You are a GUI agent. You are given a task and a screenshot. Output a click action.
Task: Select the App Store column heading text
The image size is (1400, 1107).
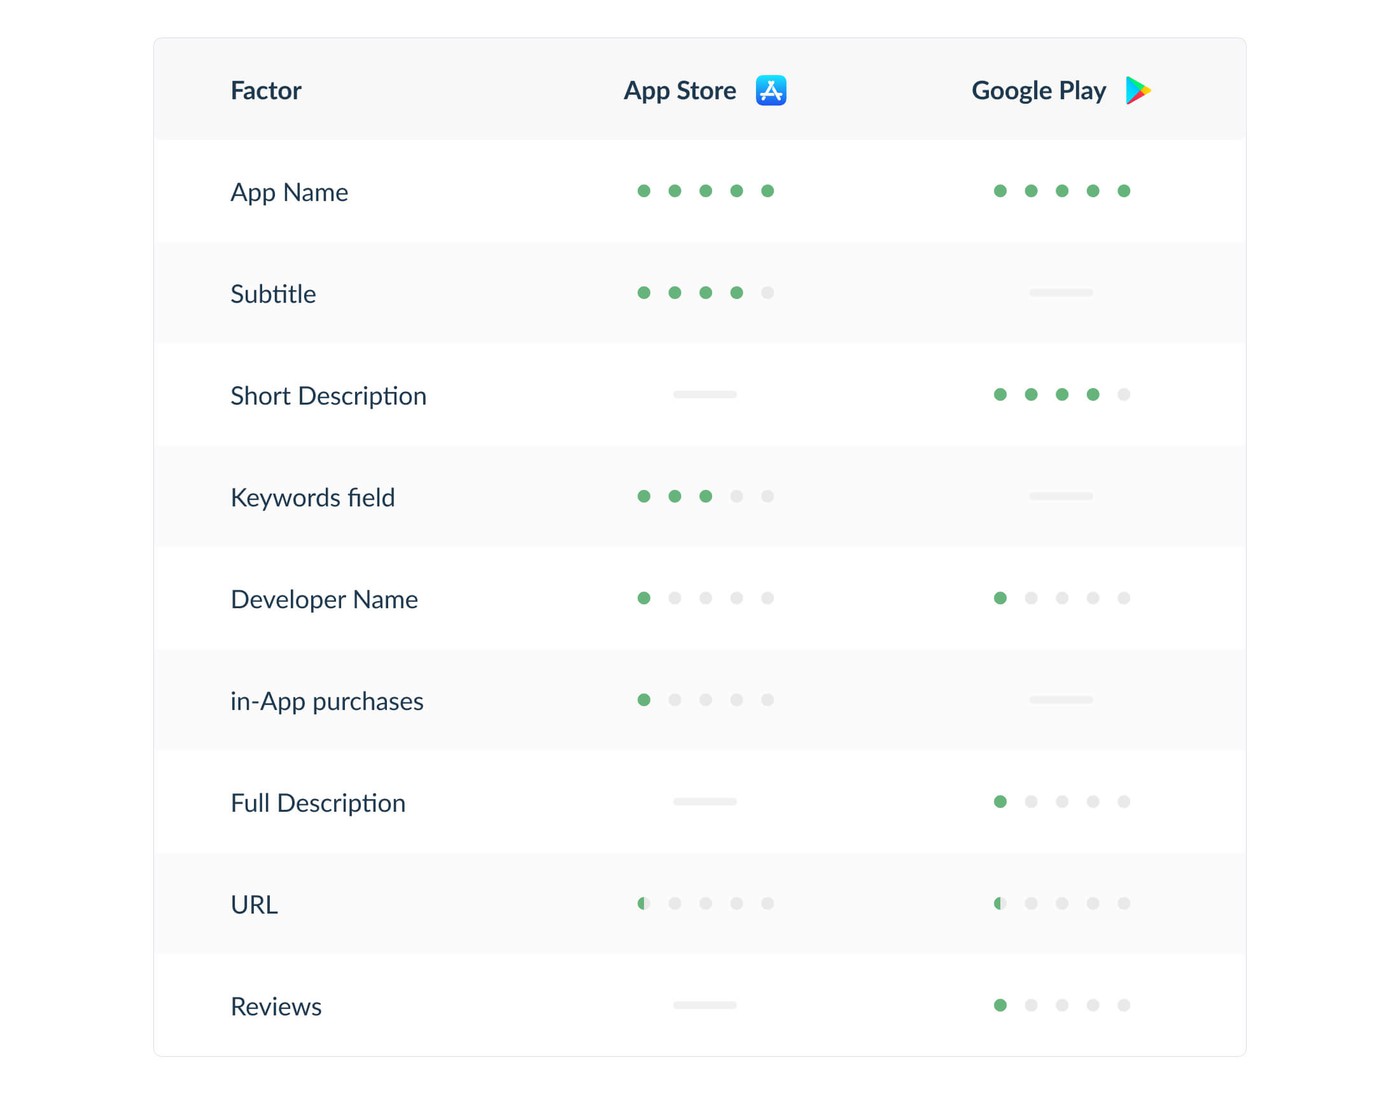pyautogui.click(x=680, y=91)
